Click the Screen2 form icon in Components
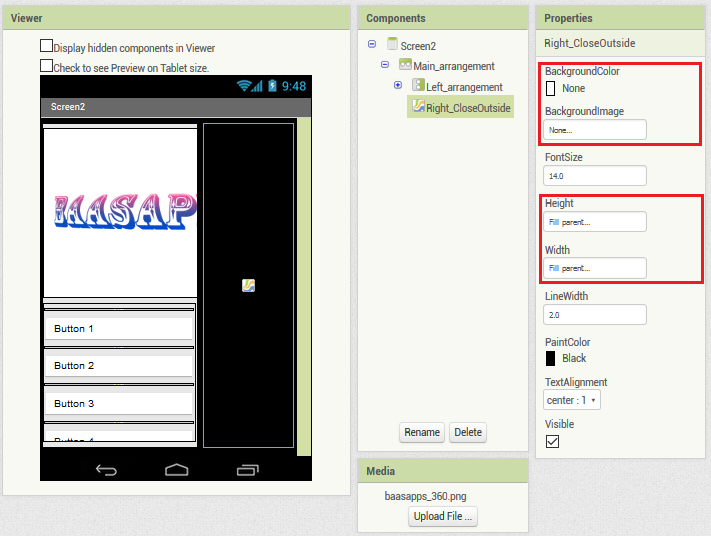This screenshot has width=711, height=536. [x=392, y=44]
